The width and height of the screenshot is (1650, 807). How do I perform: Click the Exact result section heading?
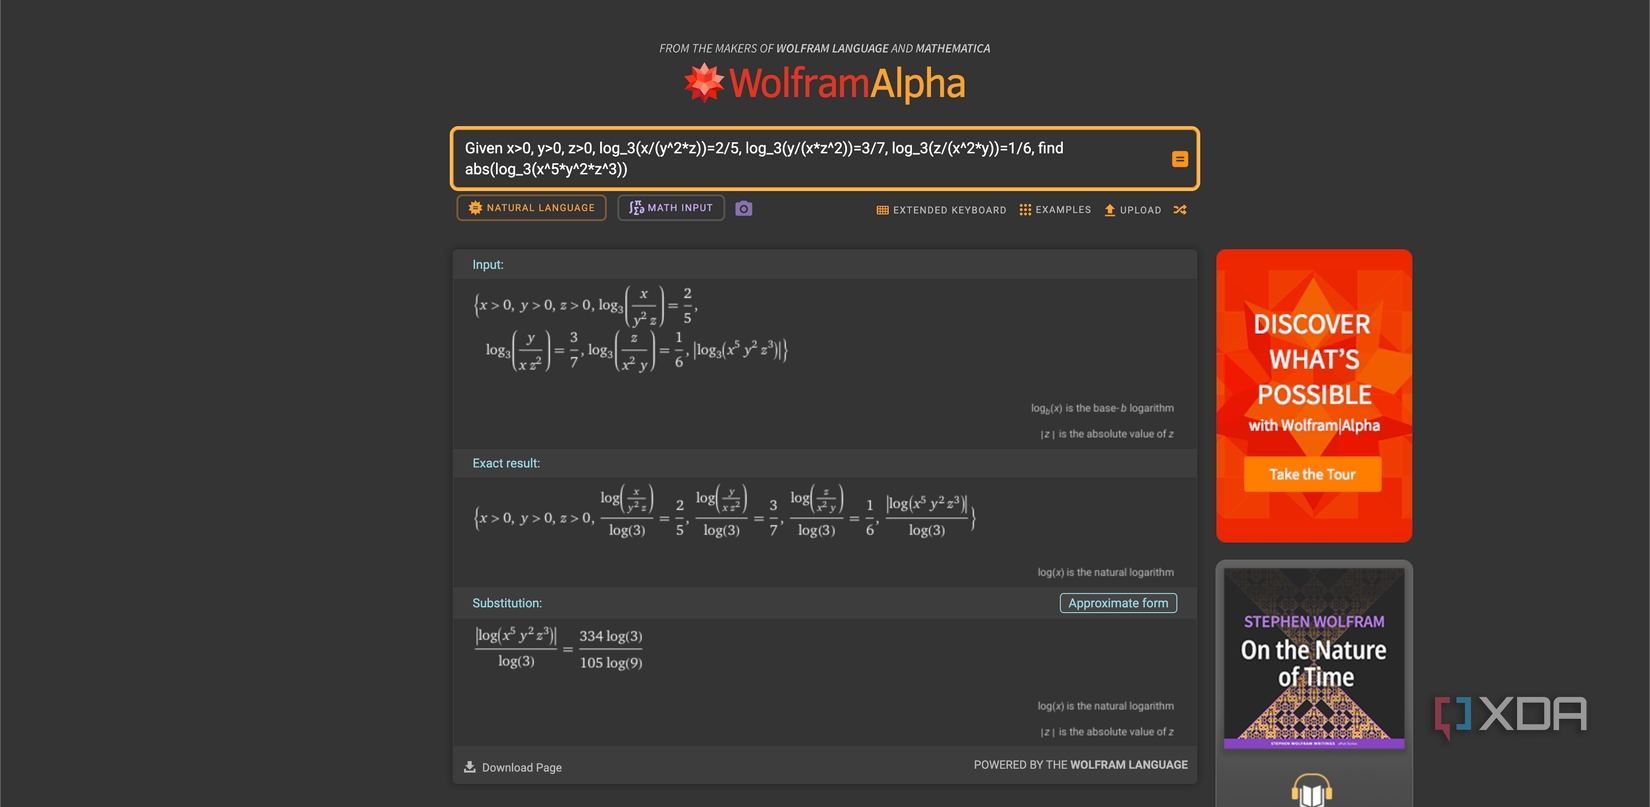(506, 463)
